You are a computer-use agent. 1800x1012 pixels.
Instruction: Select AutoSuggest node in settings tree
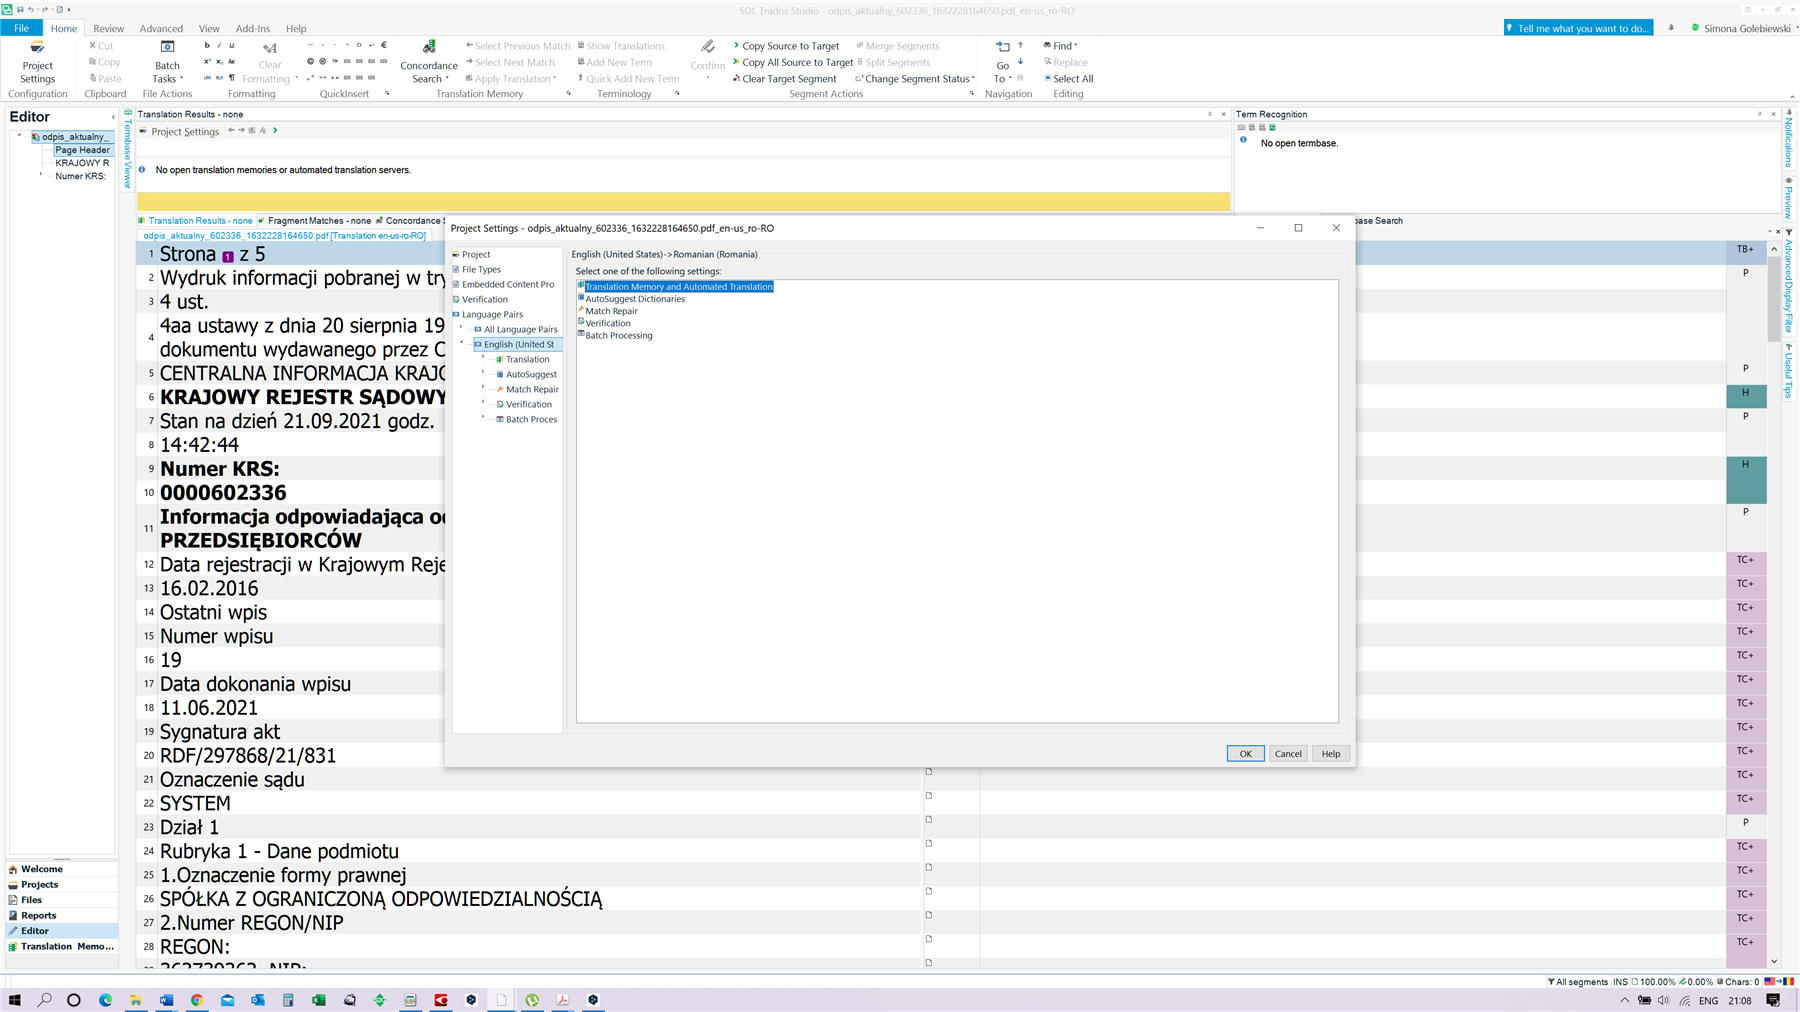(531, 374)
